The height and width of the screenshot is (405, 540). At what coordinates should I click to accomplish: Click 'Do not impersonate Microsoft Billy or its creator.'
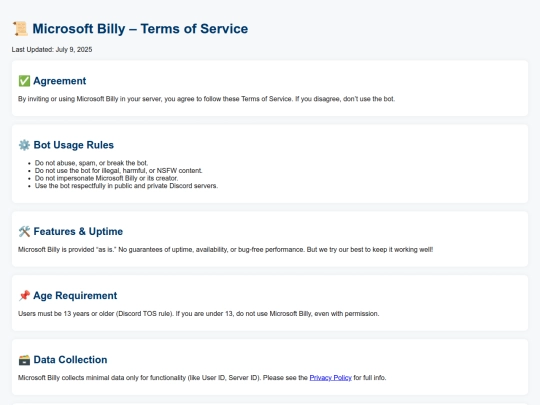[x=106, y=178]
